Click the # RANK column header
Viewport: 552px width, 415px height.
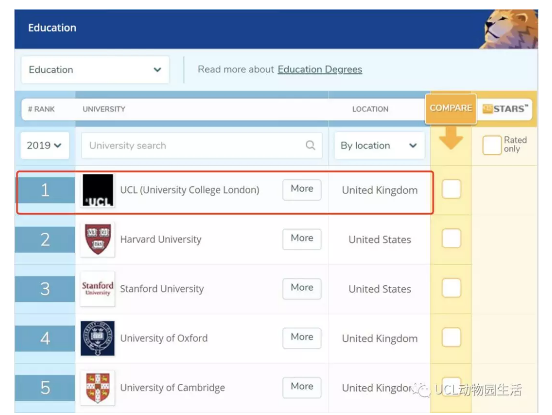[41, 109]
